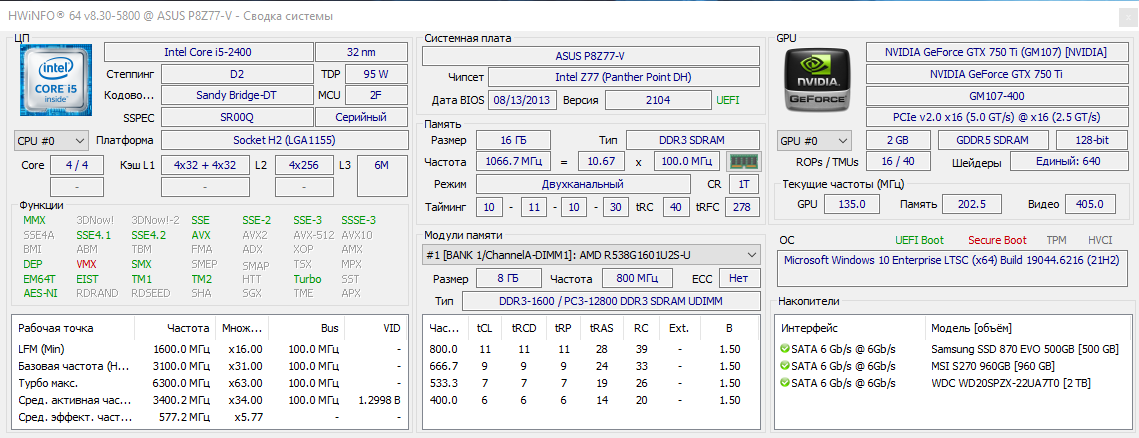Click the Socket H2 (LGA1155) platform field

(x=284, y=140)
